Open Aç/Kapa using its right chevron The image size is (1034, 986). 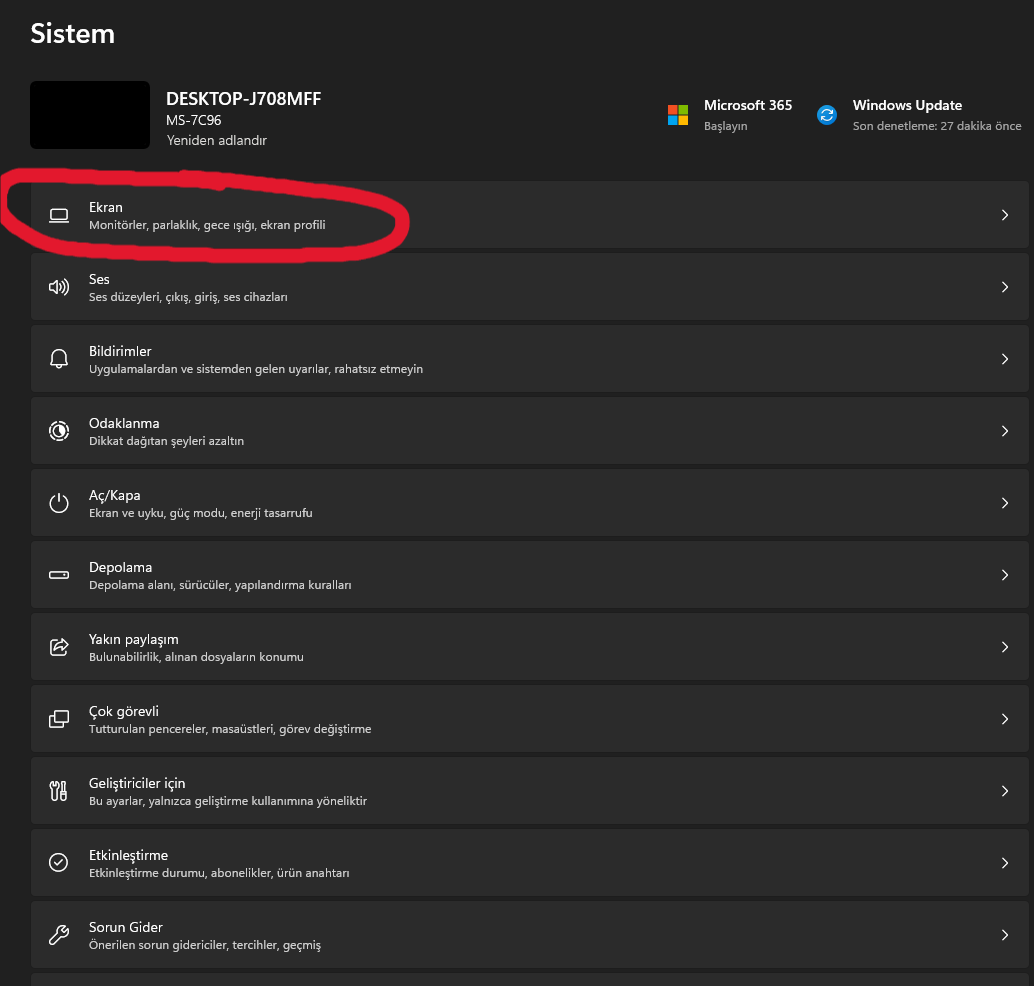(1005, 503)
